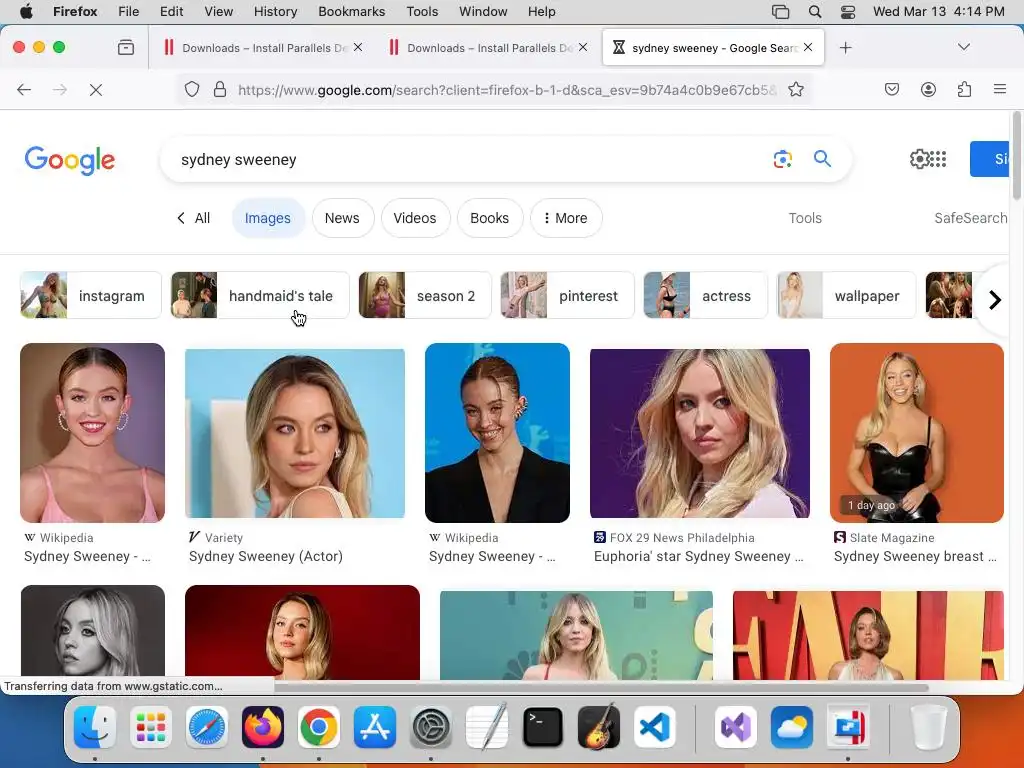Go back to All results

tap(194, 218)
